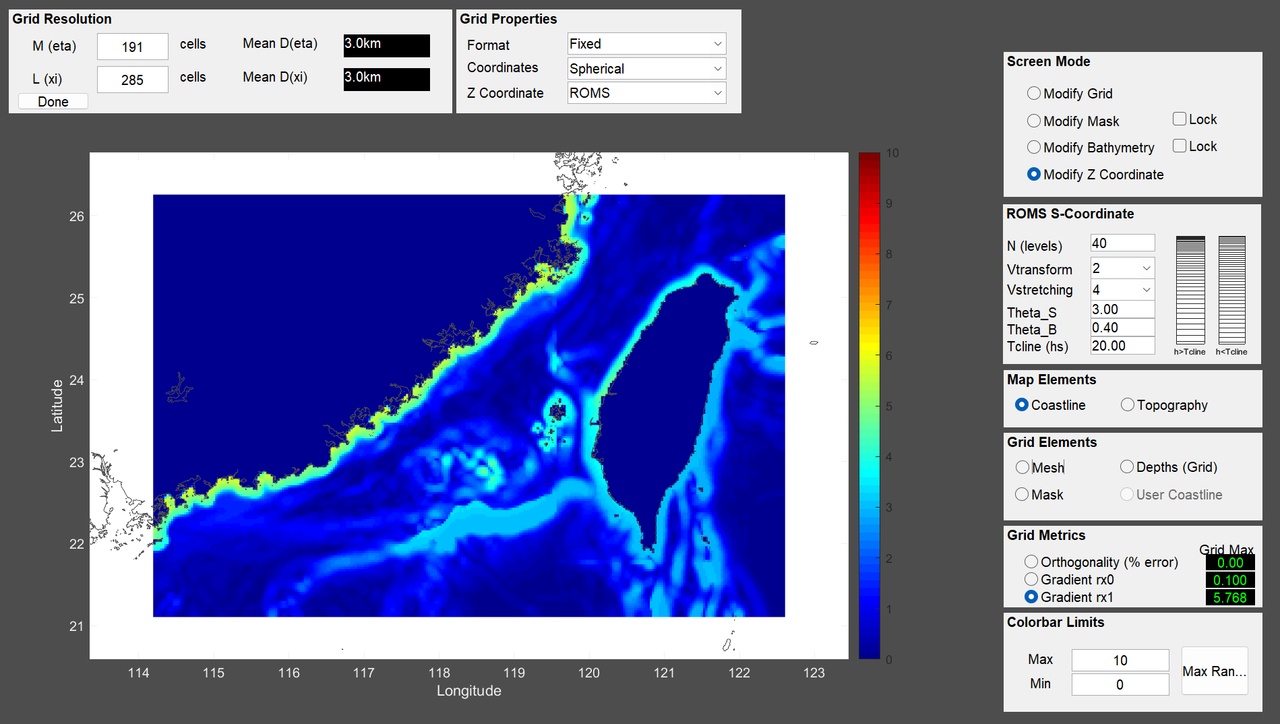Edit the colorbar Min field
1280x724 pixels.
click(1120, 685)
